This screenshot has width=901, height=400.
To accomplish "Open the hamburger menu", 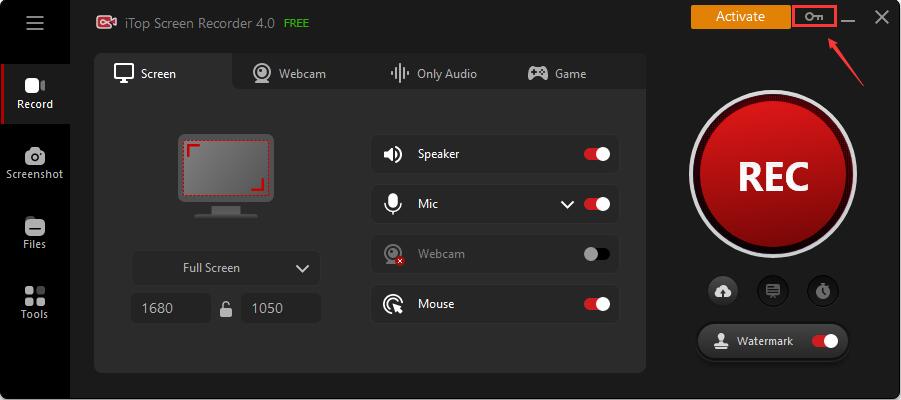I will [x=35, y=23].
